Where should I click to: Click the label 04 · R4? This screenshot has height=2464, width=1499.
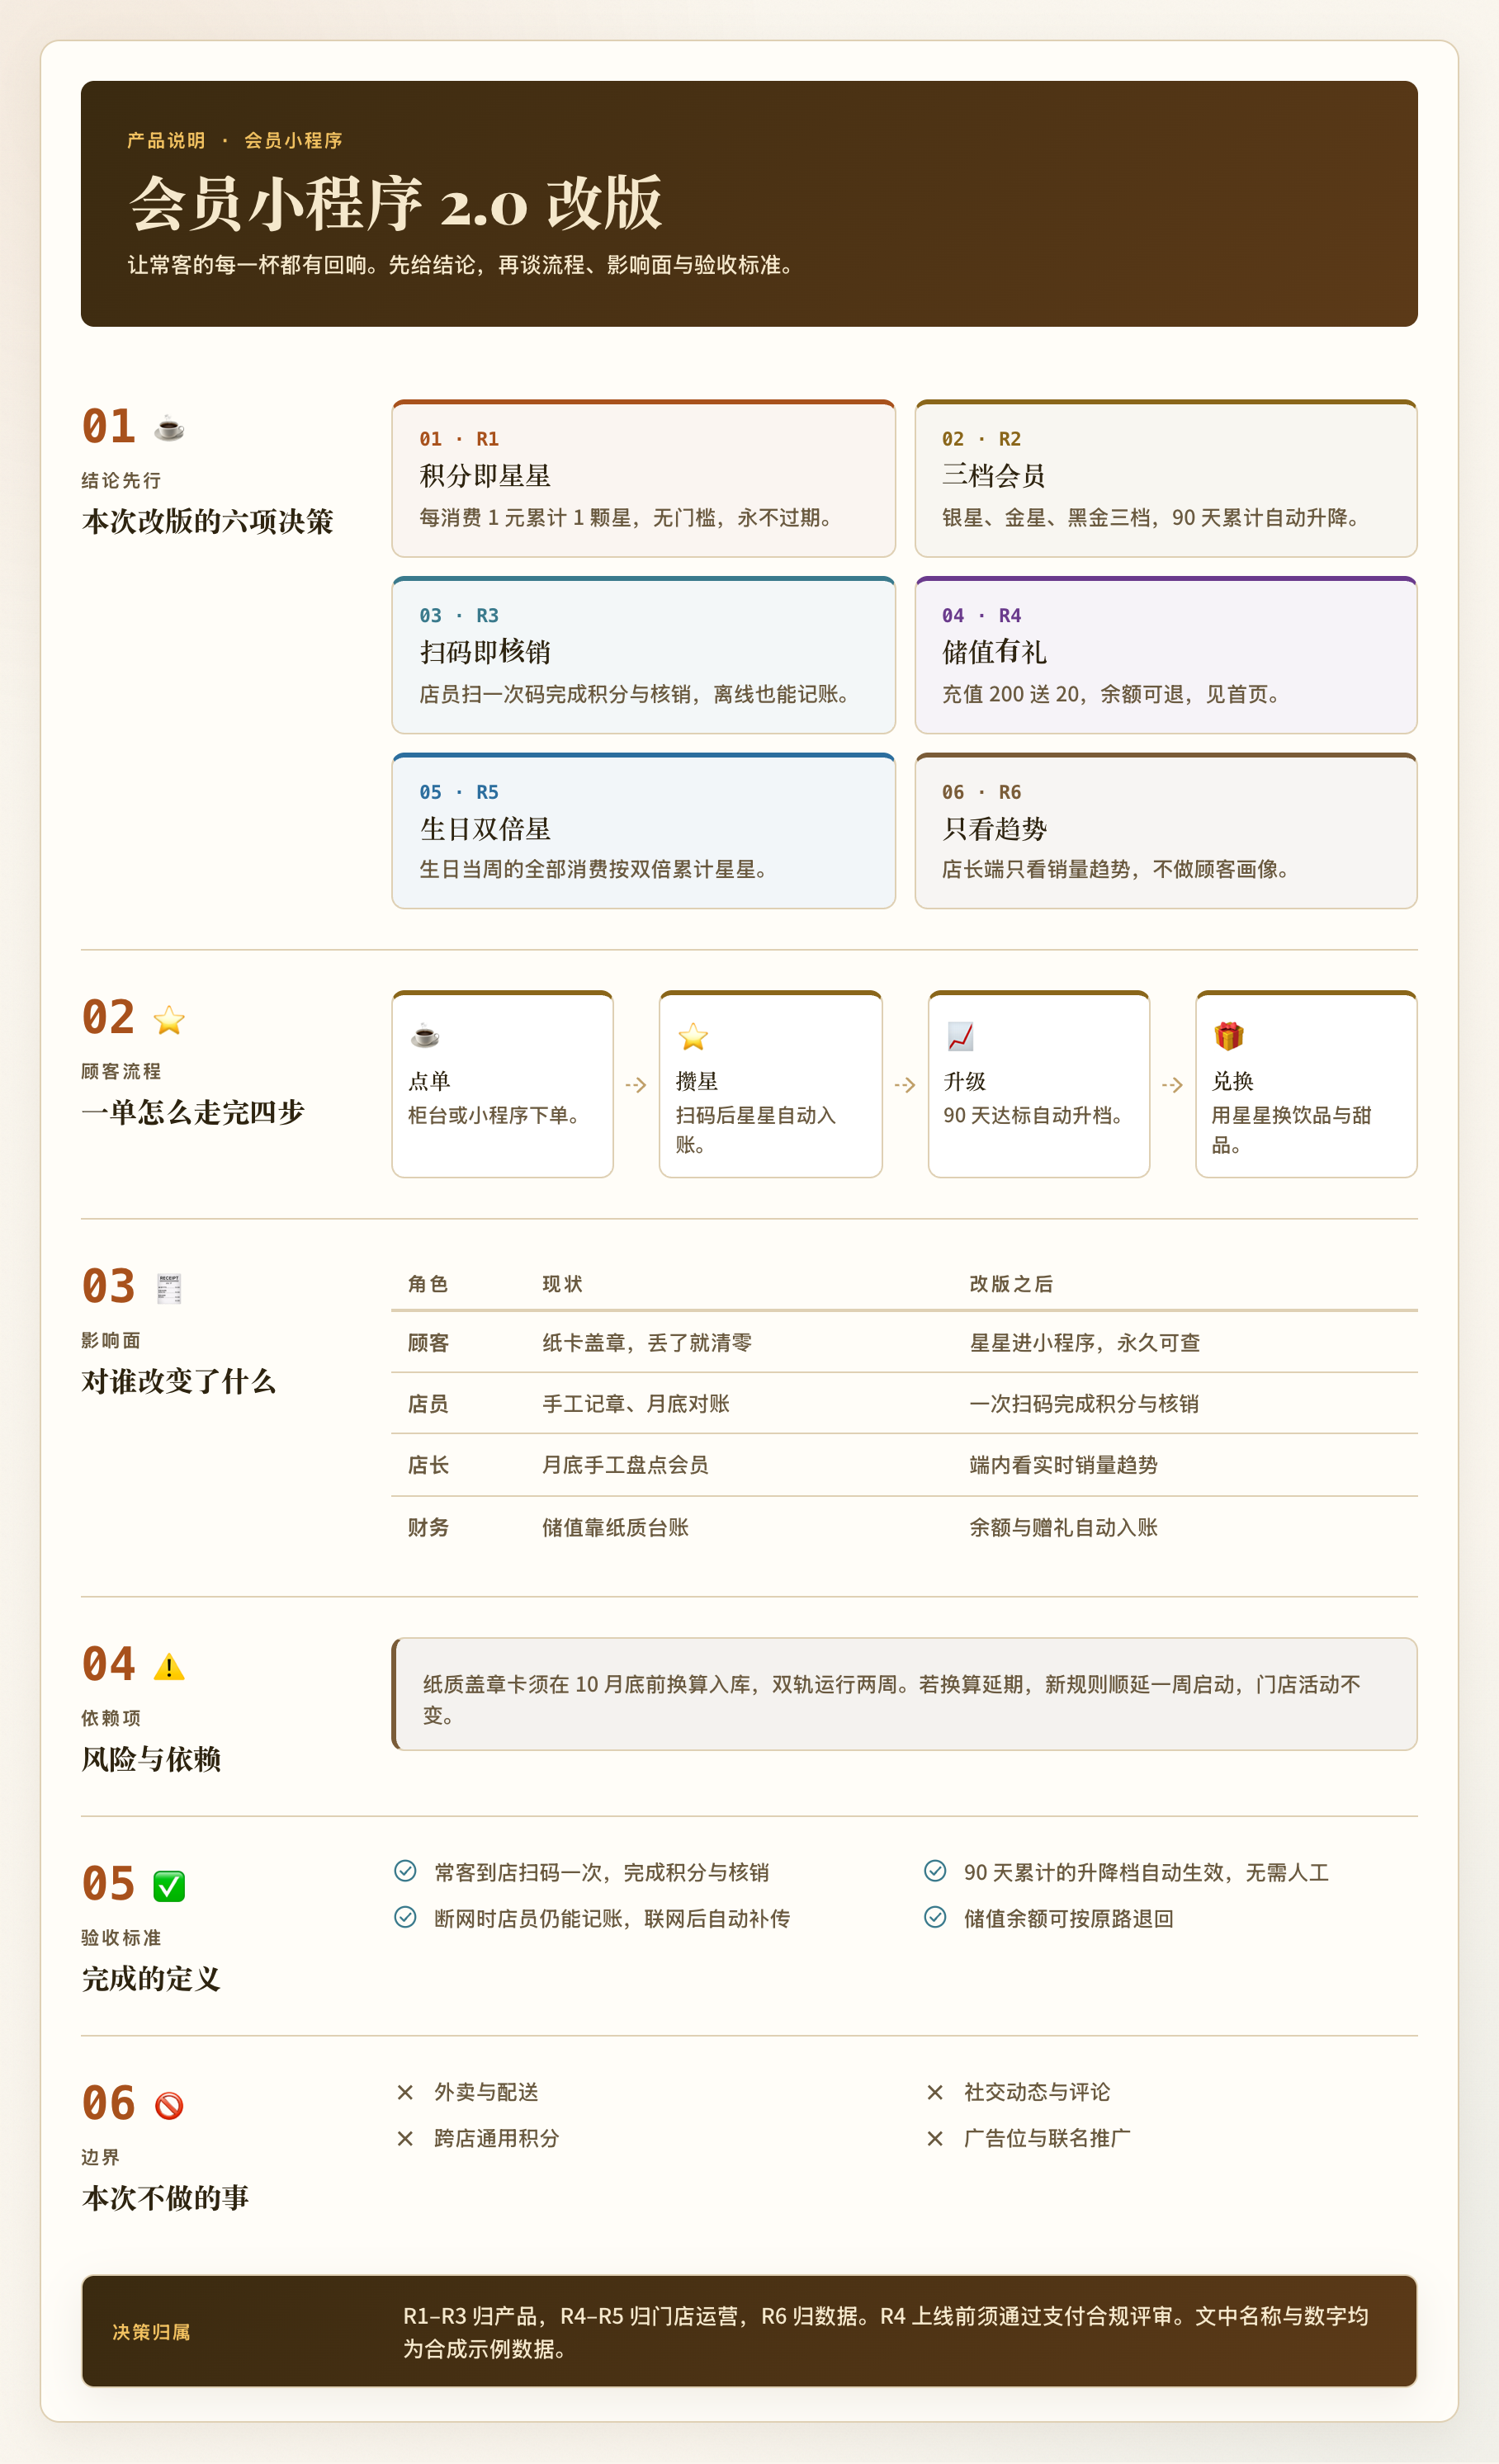point(981,616)
